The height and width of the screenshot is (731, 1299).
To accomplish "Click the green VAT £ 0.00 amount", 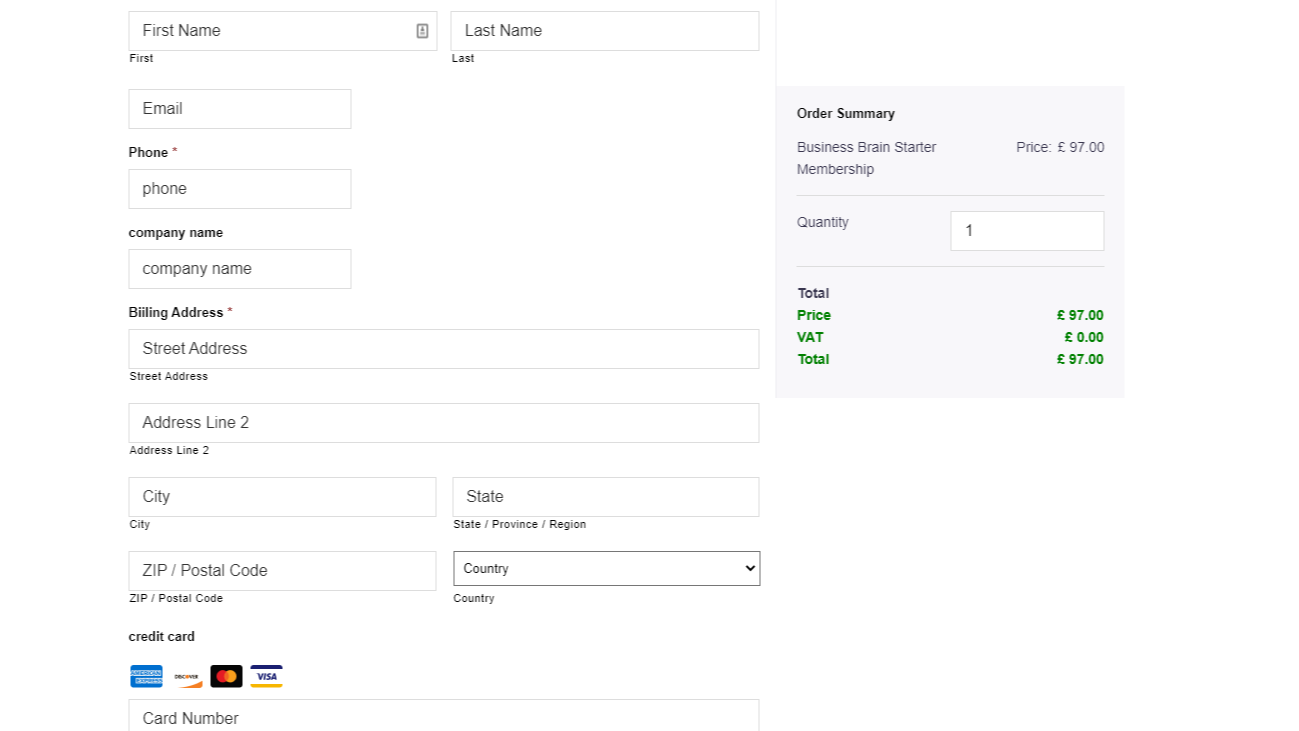I will coord(1084,337).
